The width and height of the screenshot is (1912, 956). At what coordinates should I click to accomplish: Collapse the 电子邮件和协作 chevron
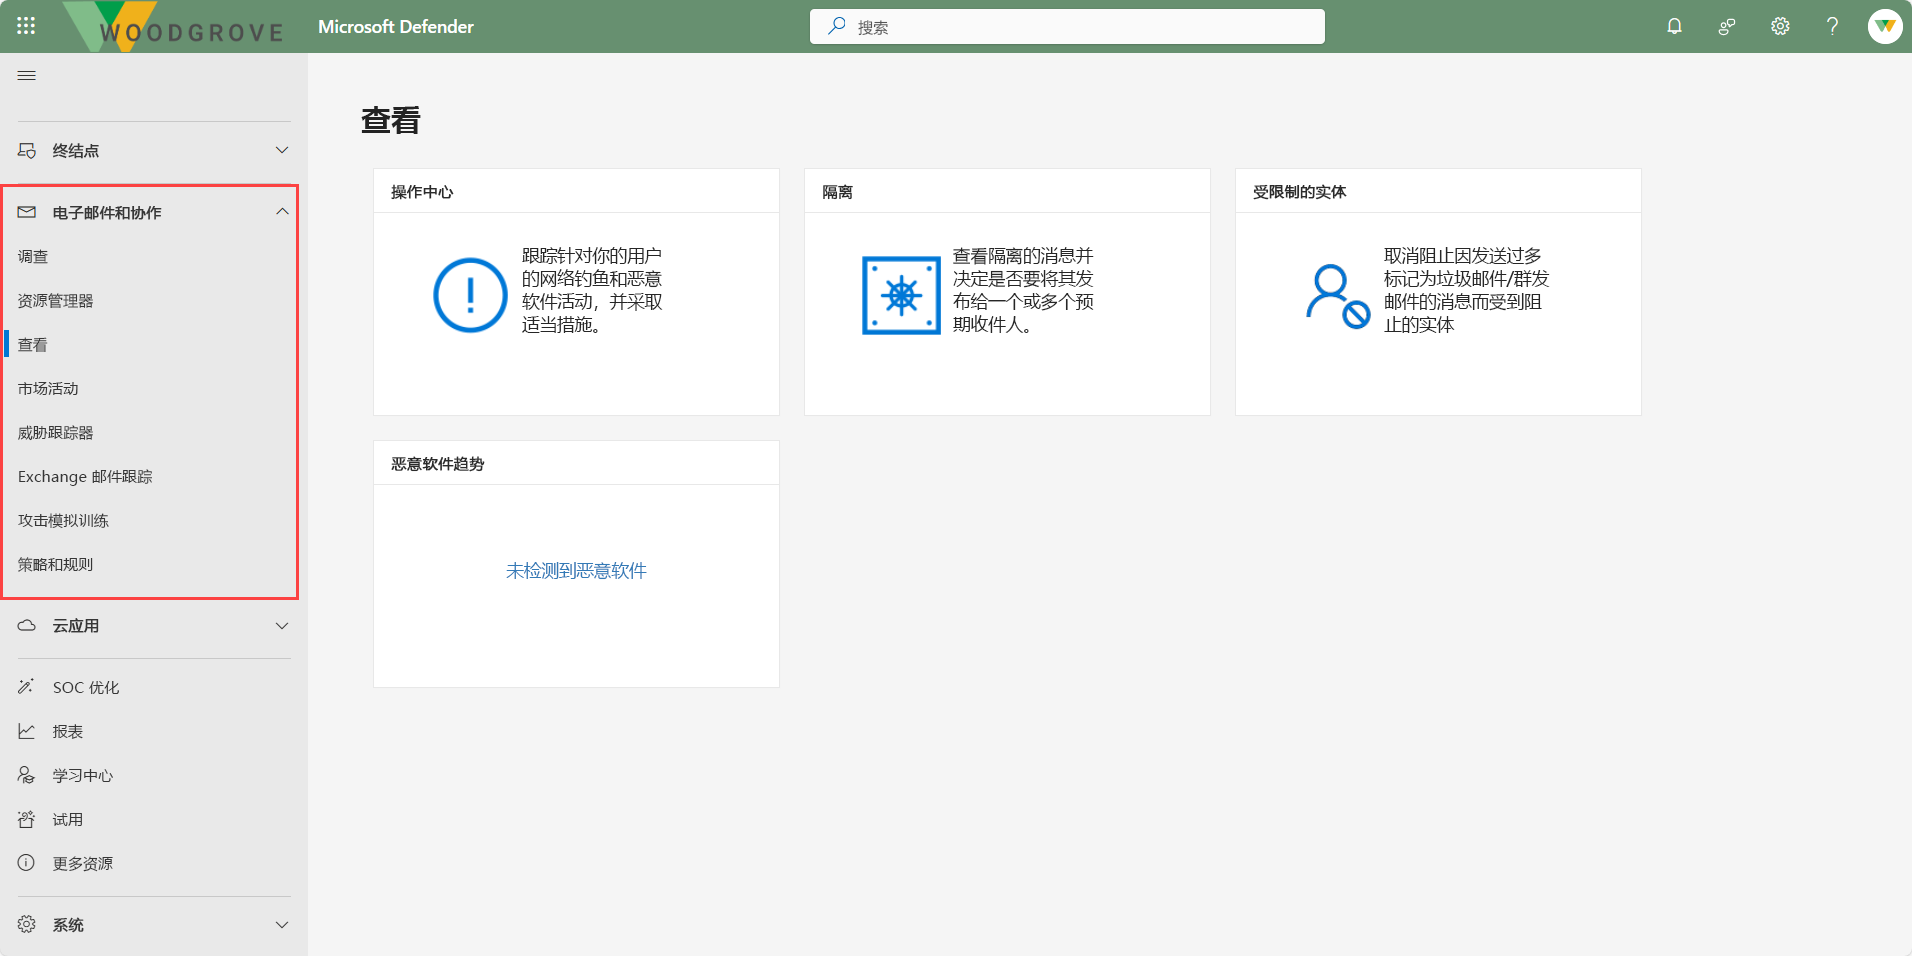coord(282,212)
